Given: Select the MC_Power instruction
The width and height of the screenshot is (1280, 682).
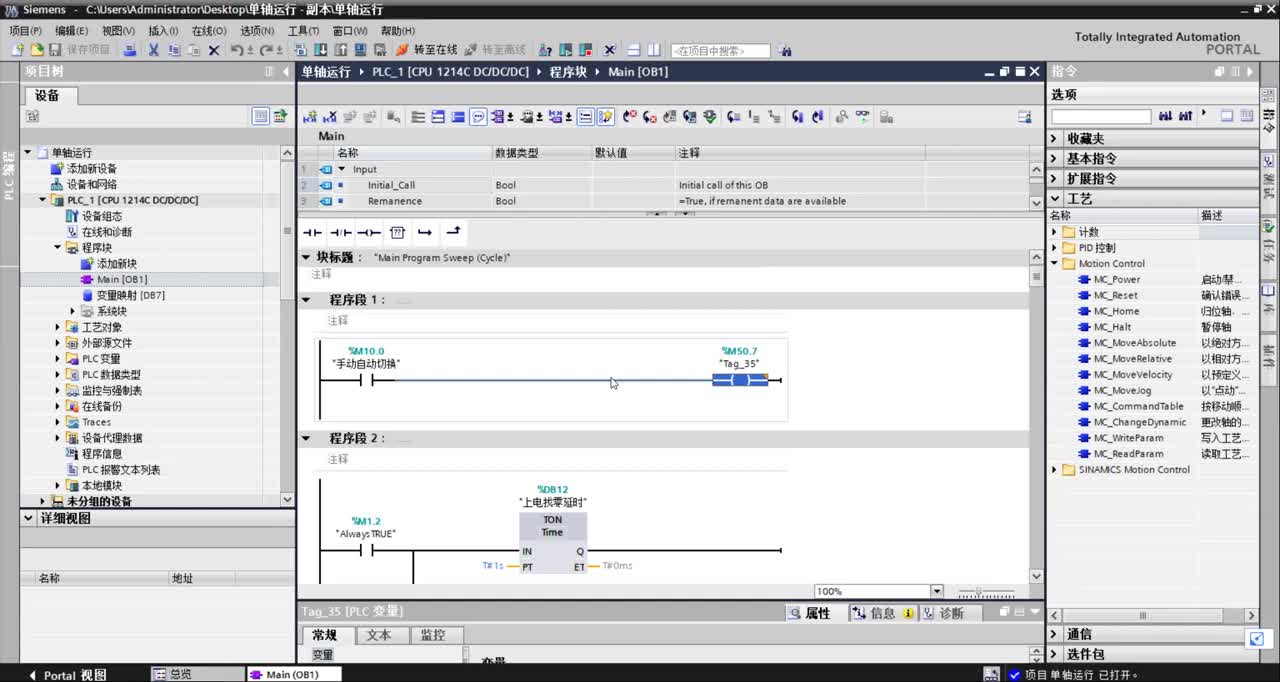Looking at the screenshot, I should [1116, 280].
